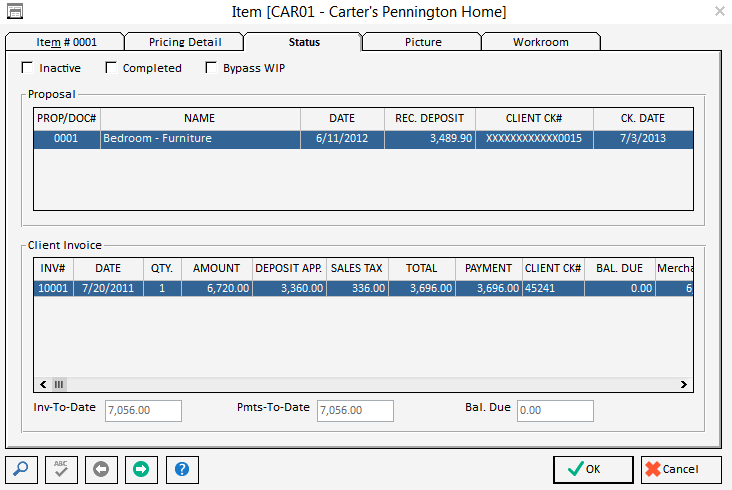Image resolution: width=732 pixels, height=490 pixels.
Task: Click the XXXXXXXXXXXX0015 check number cell
Action: [x=534, y=139]
